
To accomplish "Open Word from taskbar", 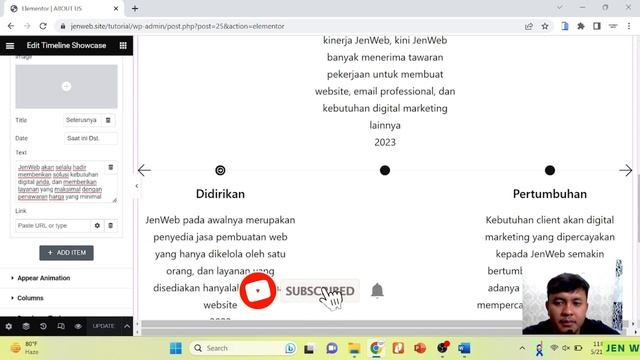I will tap(464, 348).
